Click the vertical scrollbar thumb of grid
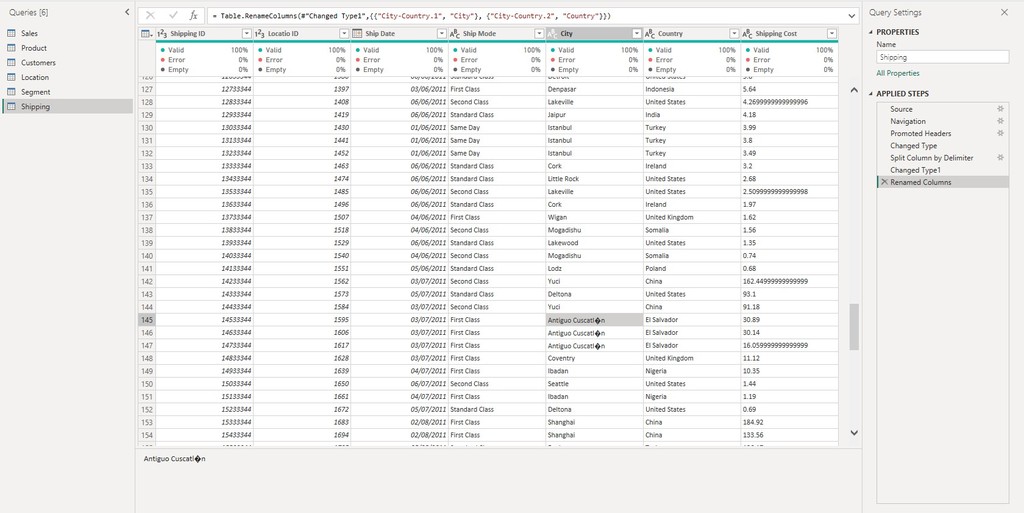The image size is (1024, 513). click(x=854, y=326)
